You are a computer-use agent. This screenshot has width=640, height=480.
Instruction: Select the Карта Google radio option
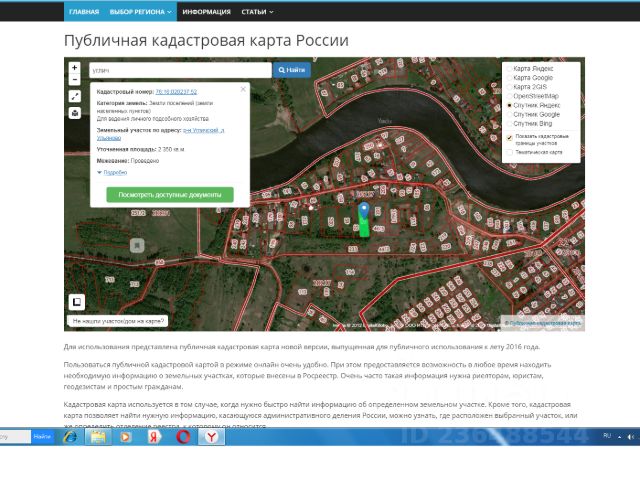click(509, 77)
